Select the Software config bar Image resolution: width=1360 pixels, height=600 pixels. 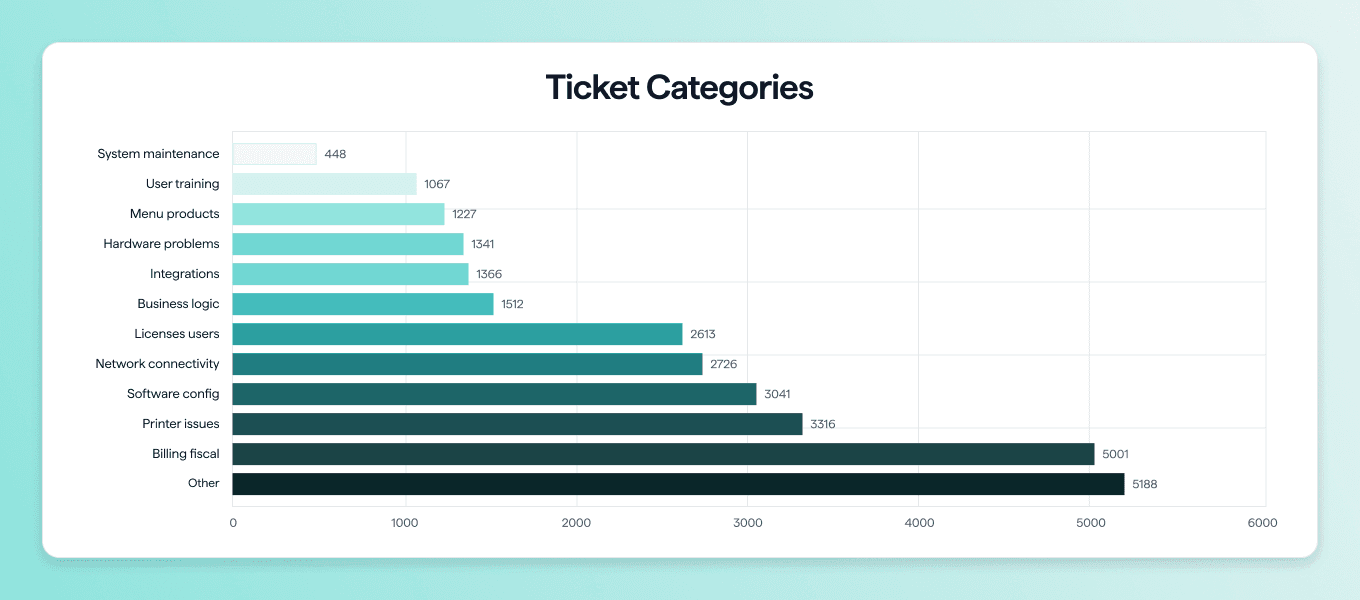pos(494,394)
